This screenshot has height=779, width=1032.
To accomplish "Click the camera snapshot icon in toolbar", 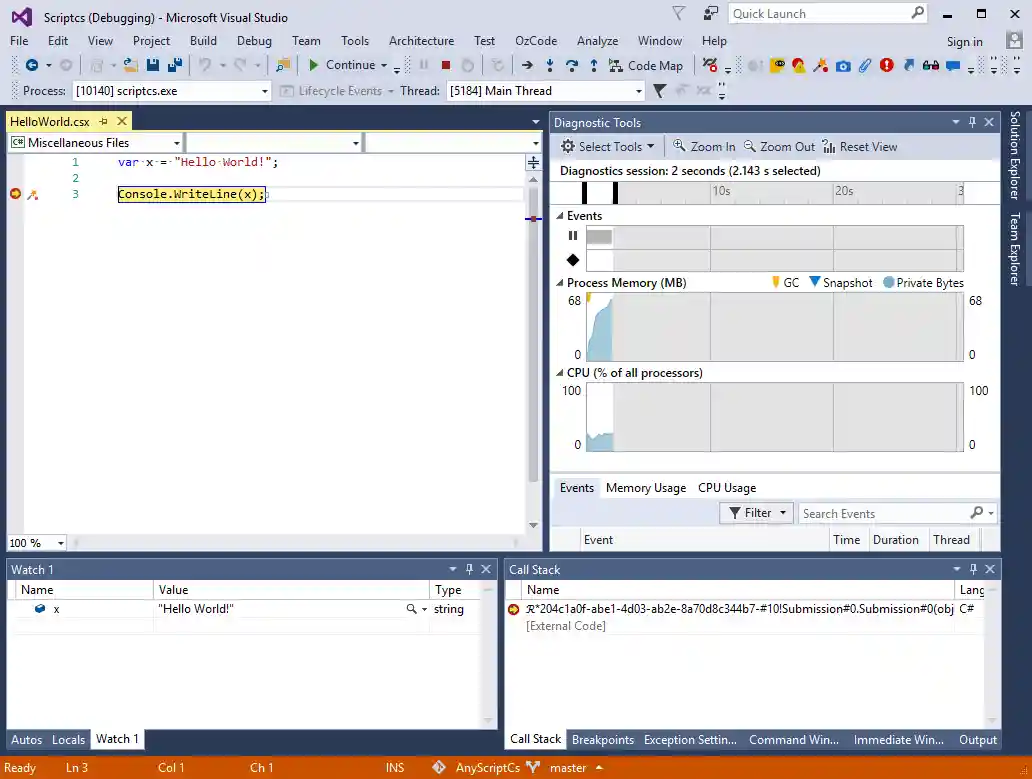I will [843, 65].
